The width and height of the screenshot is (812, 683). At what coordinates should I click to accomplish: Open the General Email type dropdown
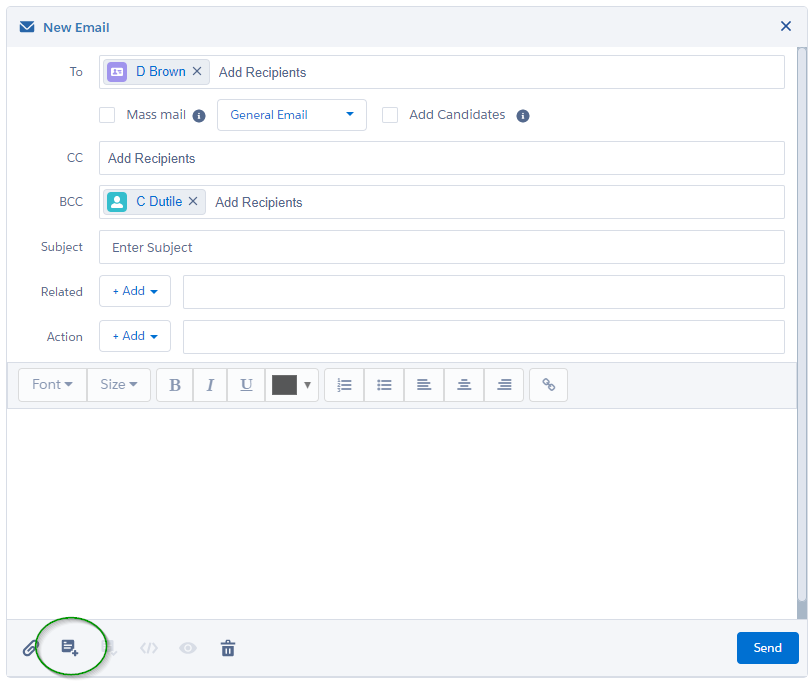click(x=291, y=114)
